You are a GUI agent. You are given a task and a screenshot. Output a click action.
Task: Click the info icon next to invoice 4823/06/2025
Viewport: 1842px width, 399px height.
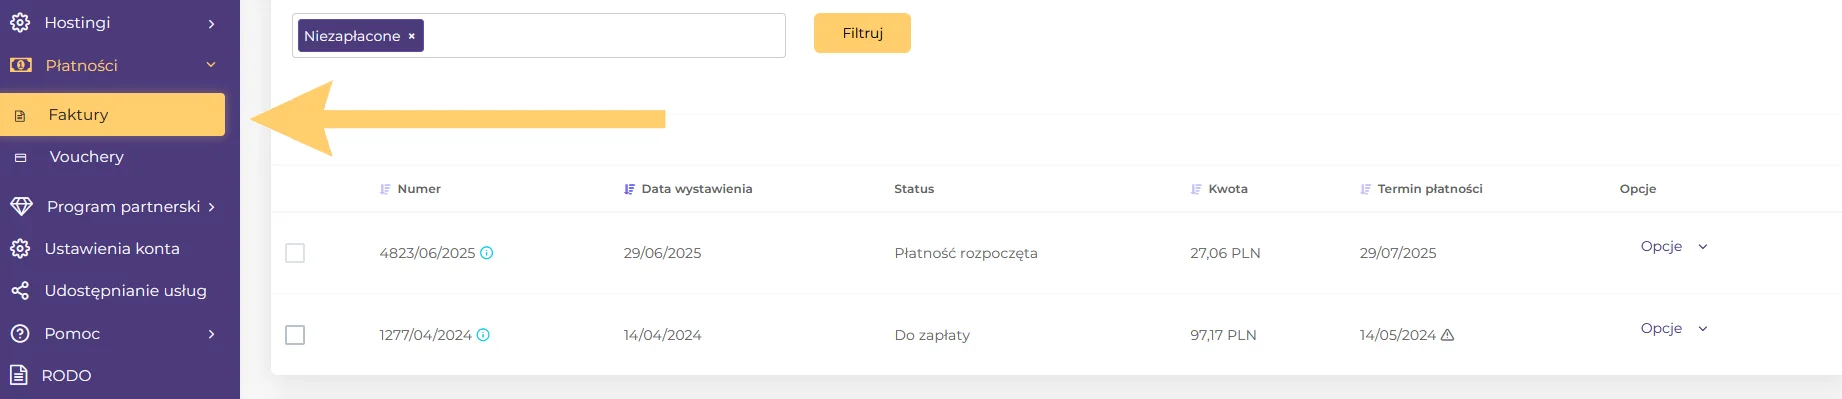(487, 253)
